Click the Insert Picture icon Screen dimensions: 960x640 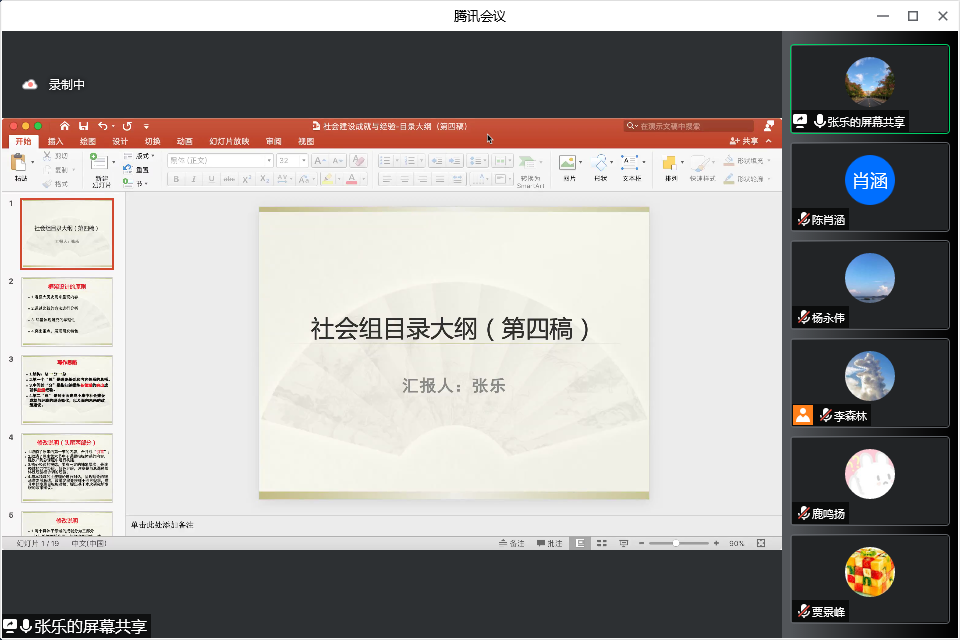coord(568,163)
